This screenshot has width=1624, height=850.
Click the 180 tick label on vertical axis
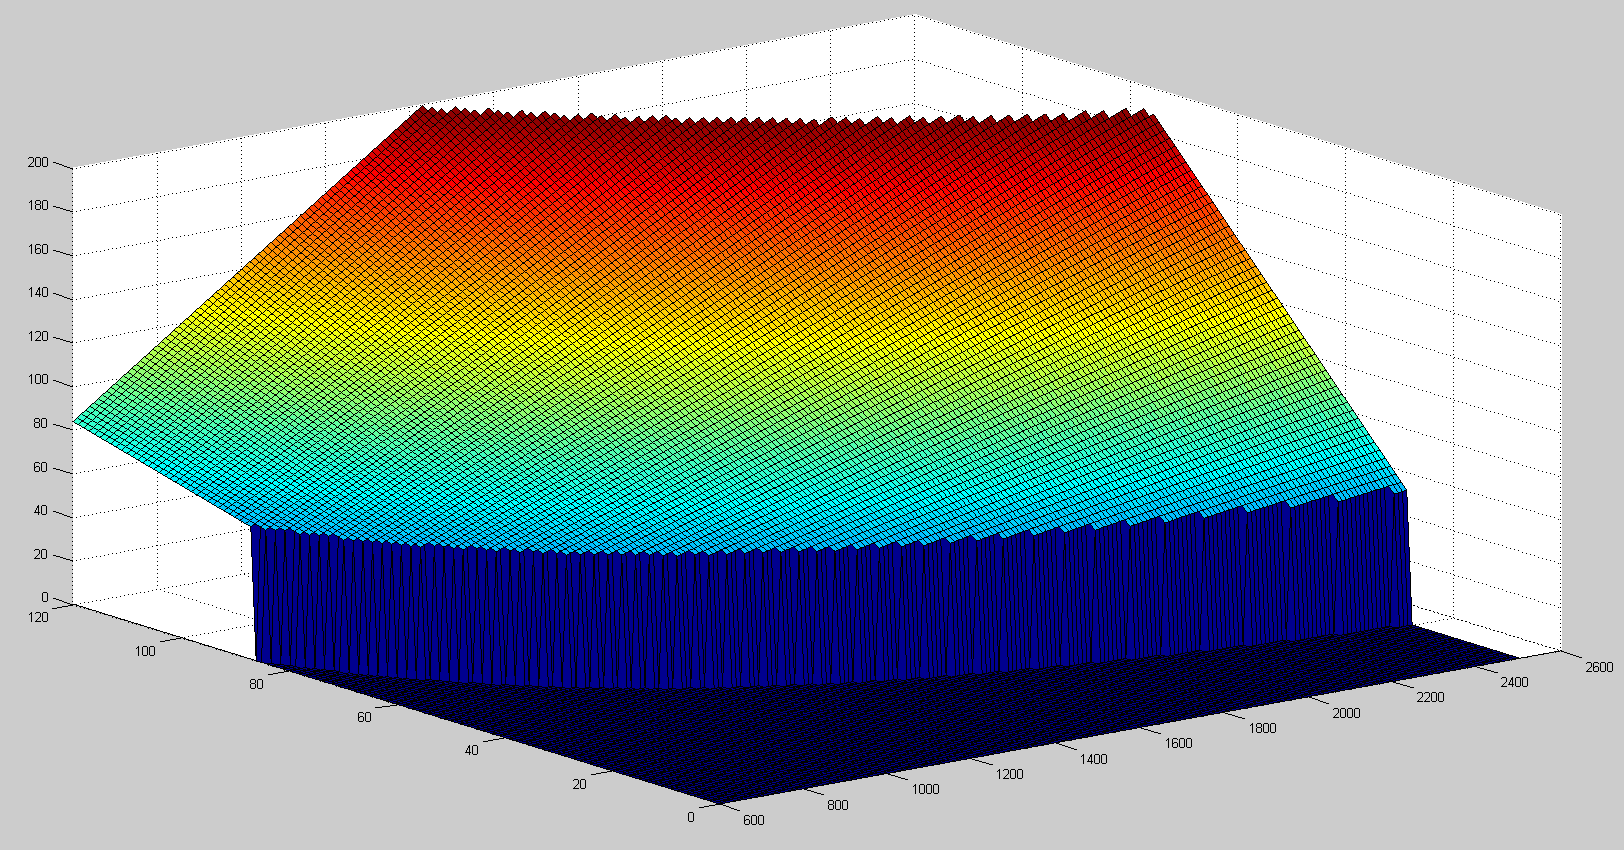point(38,206)
